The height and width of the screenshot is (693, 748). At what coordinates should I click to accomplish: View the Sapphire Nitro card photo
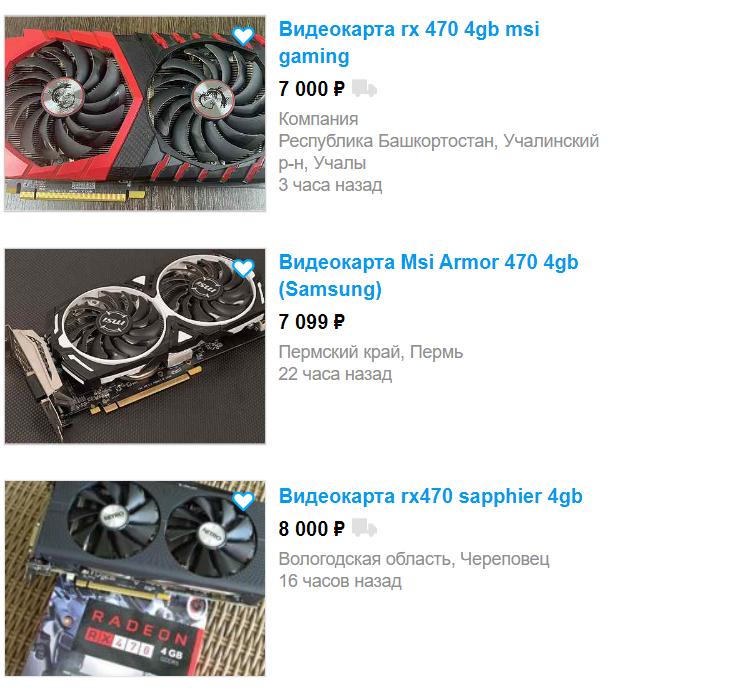[135, 579]
